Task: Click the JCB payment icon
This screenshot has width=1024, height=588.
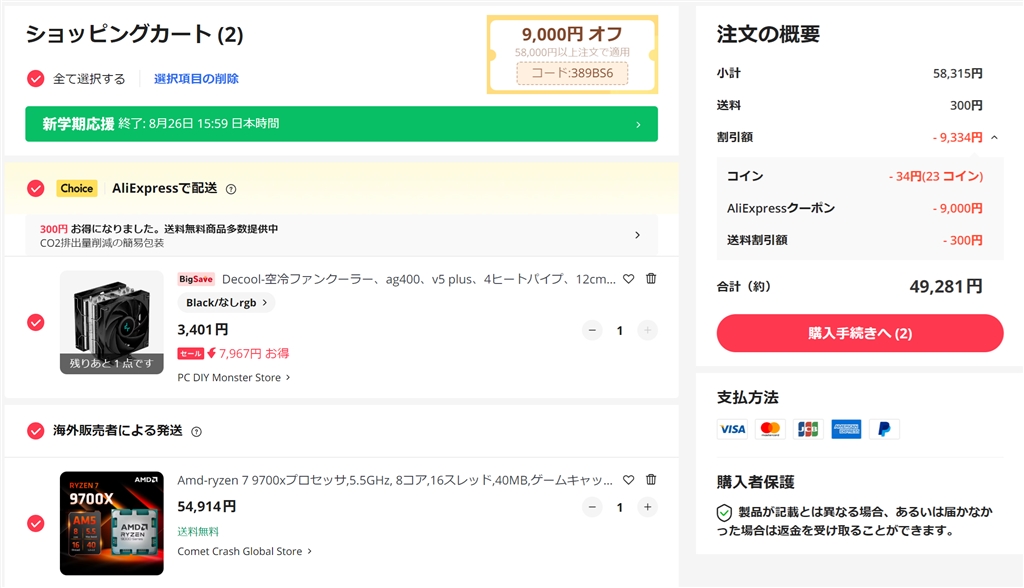Action: pyautogui.click(x=808, y=429)
